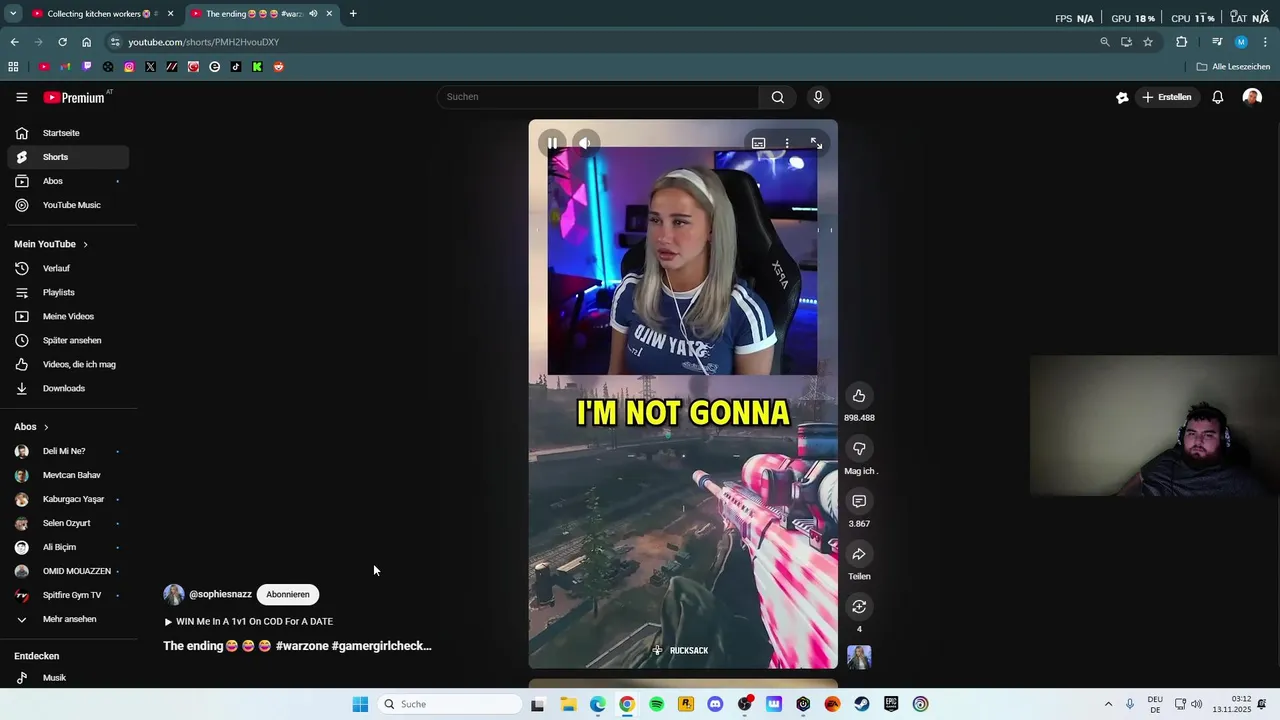
Task: Open Chrome media controls icon
Action: [1217, 42]
